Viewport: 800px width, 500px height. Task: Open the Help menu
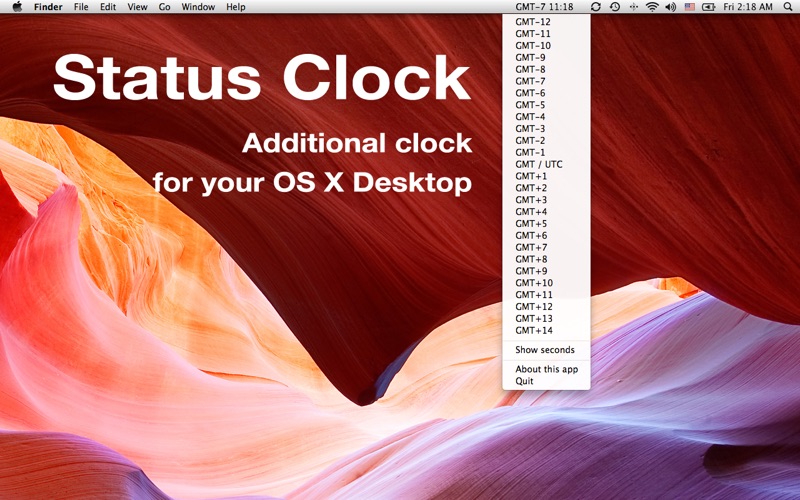[x=236, y=7]
